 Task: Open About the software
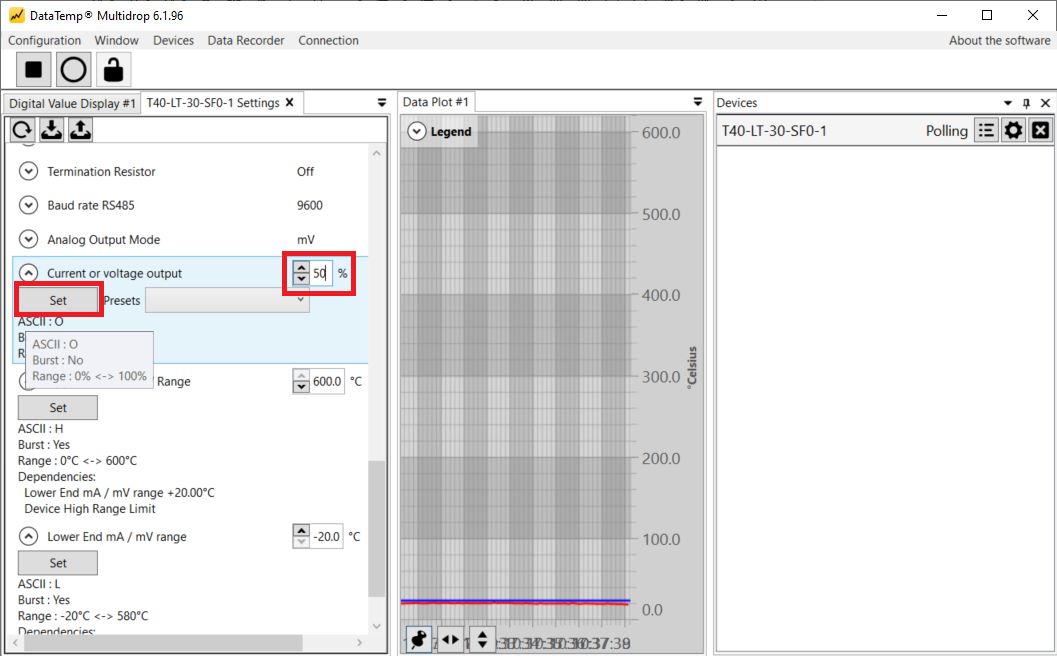(x=1000, y=40)
